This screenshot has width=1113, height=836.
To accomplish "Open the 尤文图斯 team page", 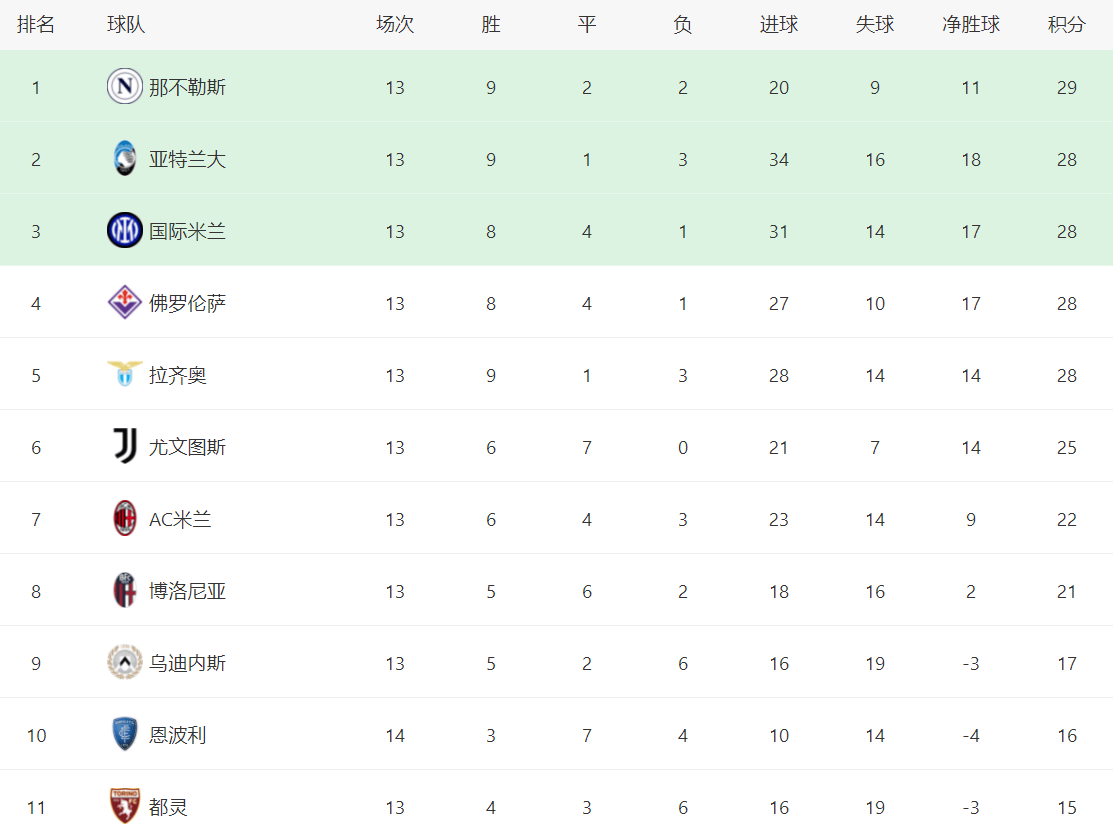I will (x=187, y=447).
